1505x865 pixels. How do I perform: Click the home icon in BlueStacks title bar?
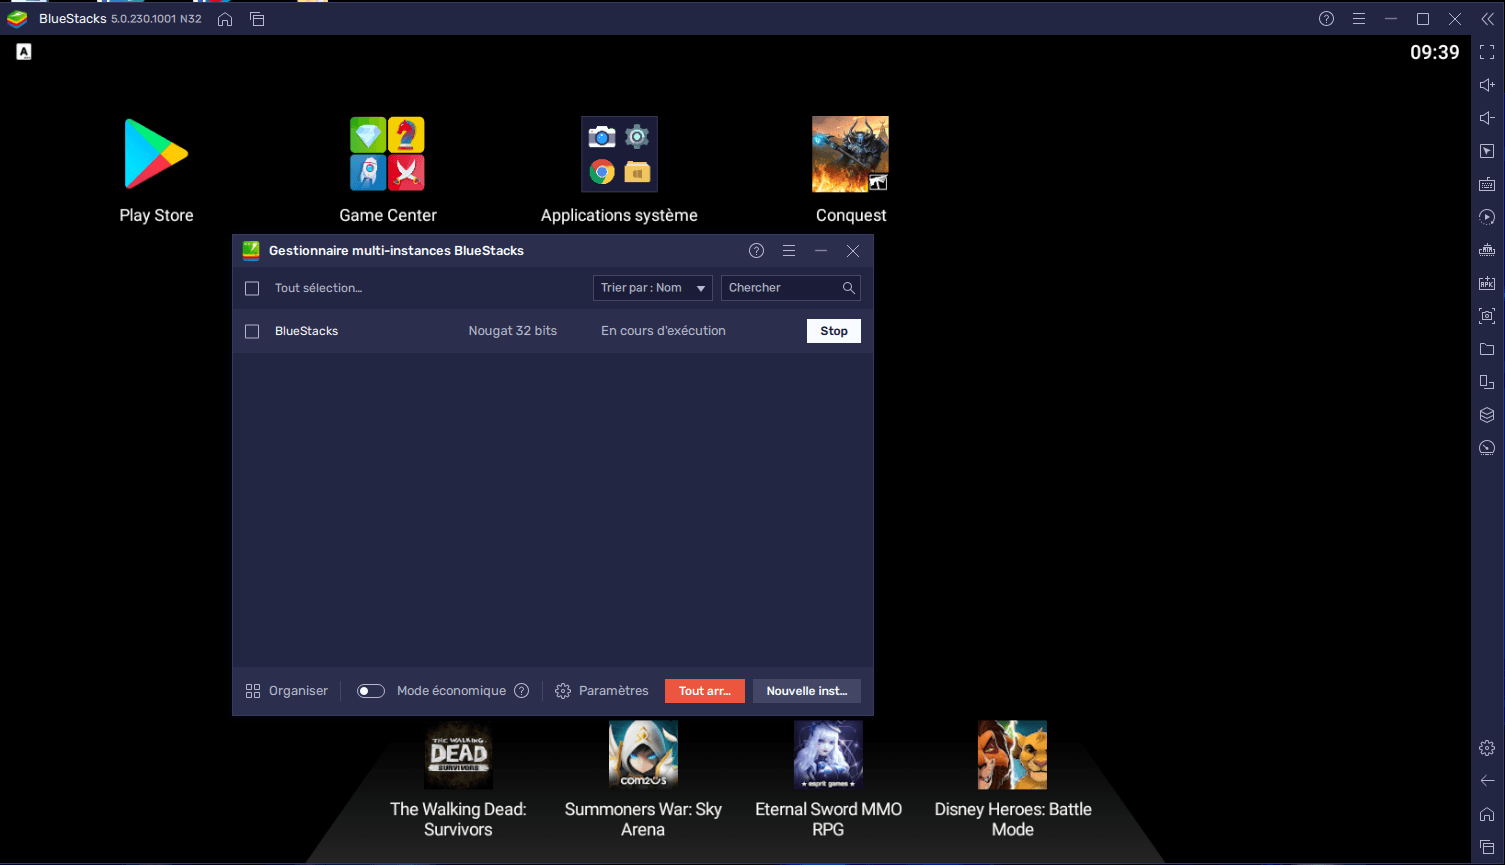tap(225, 19)
